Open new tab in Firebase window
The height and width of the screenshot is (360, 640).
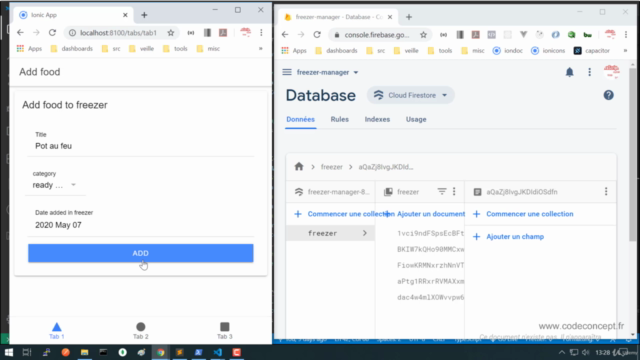tap(409, 17)
